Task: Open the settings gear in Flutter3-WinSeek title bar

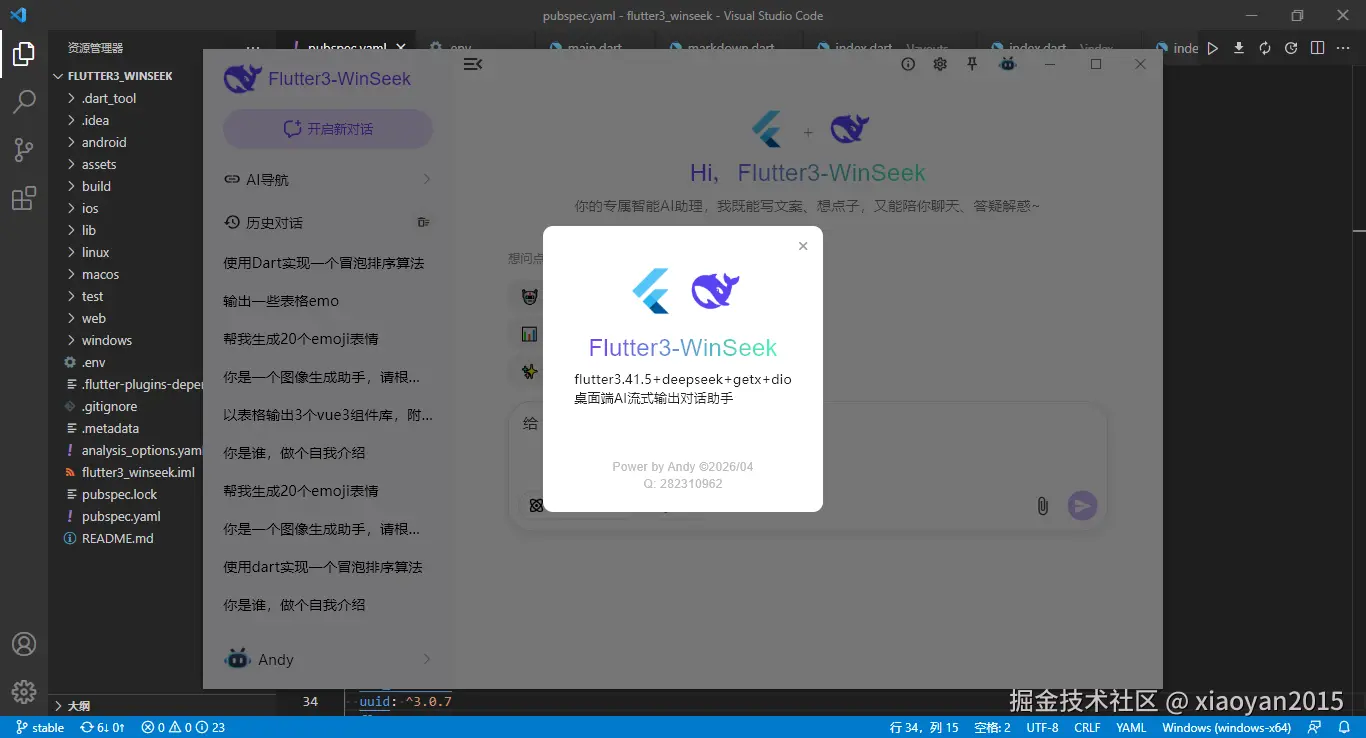Action: pos(939,63)
